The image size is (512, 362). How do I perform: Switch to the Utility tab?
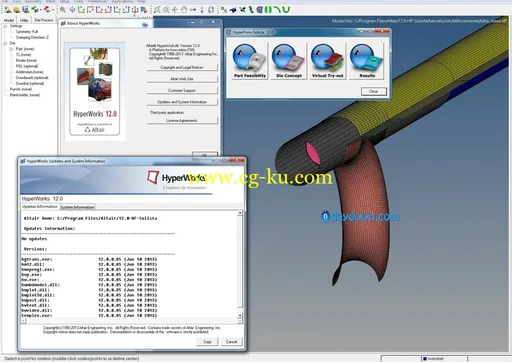24,20
